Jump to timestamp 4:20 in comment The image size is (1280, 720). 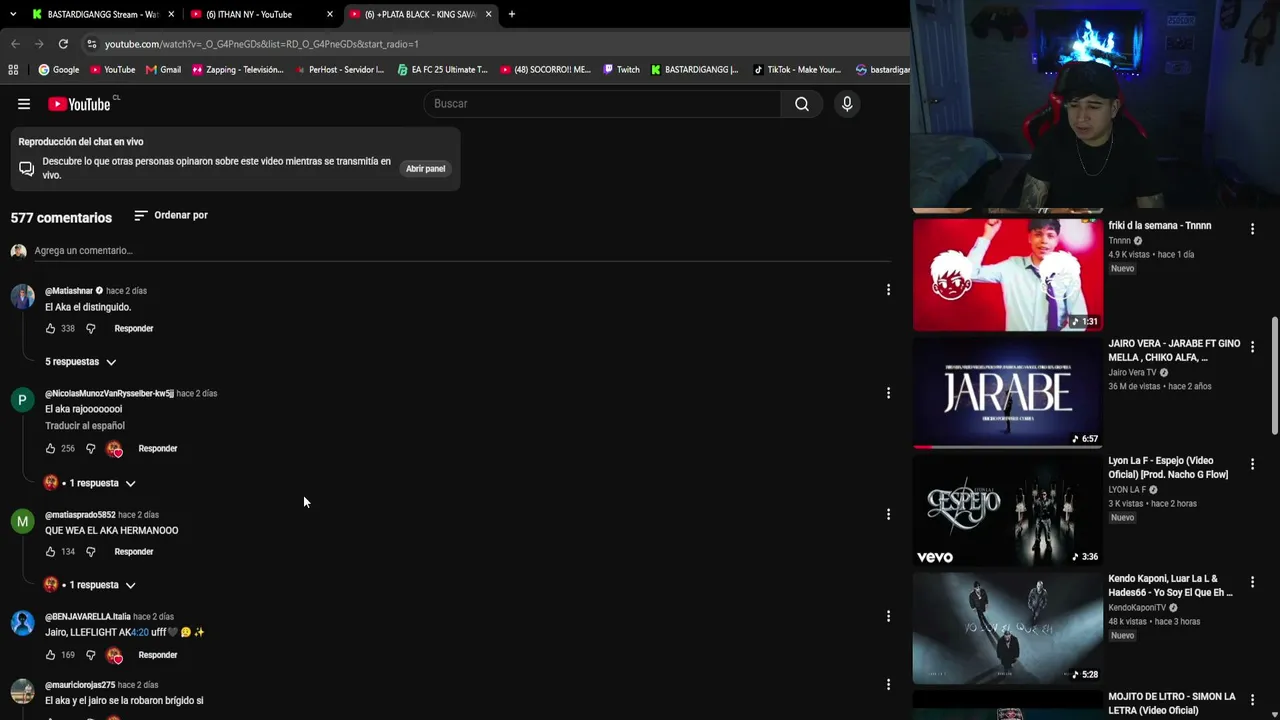tap(140, 632)
